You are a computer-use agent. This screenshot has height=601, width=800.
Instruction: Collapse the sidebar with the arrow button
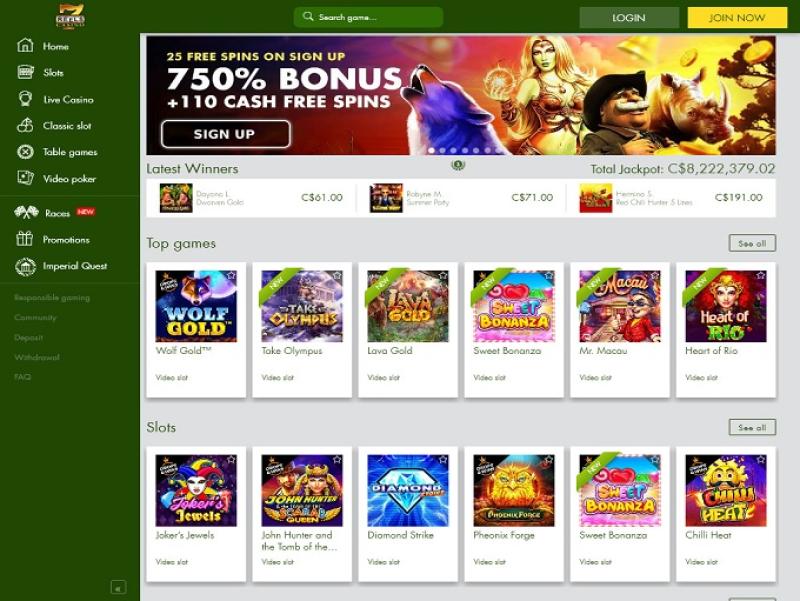pyautogui.click(x=118, y=588)
